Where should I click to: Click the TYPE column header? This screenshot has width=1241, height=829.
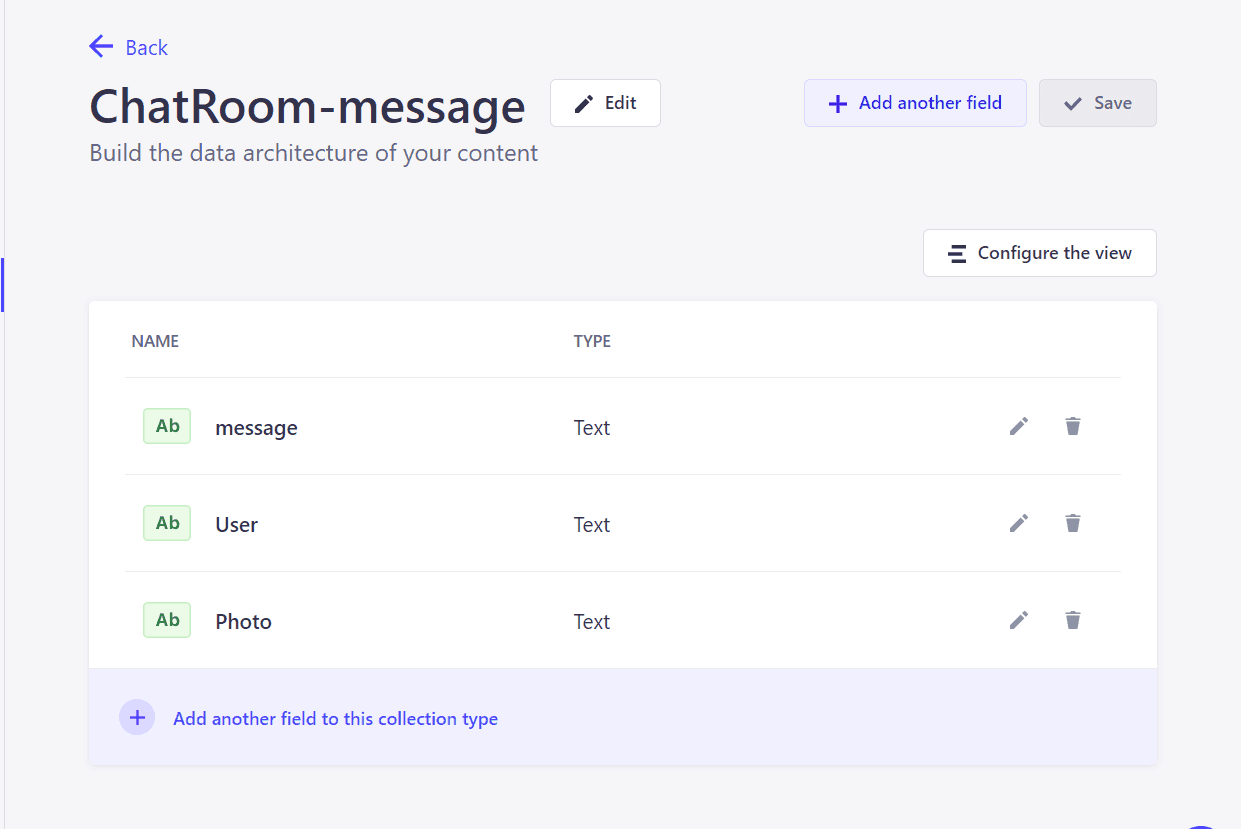tap(592, 341)
